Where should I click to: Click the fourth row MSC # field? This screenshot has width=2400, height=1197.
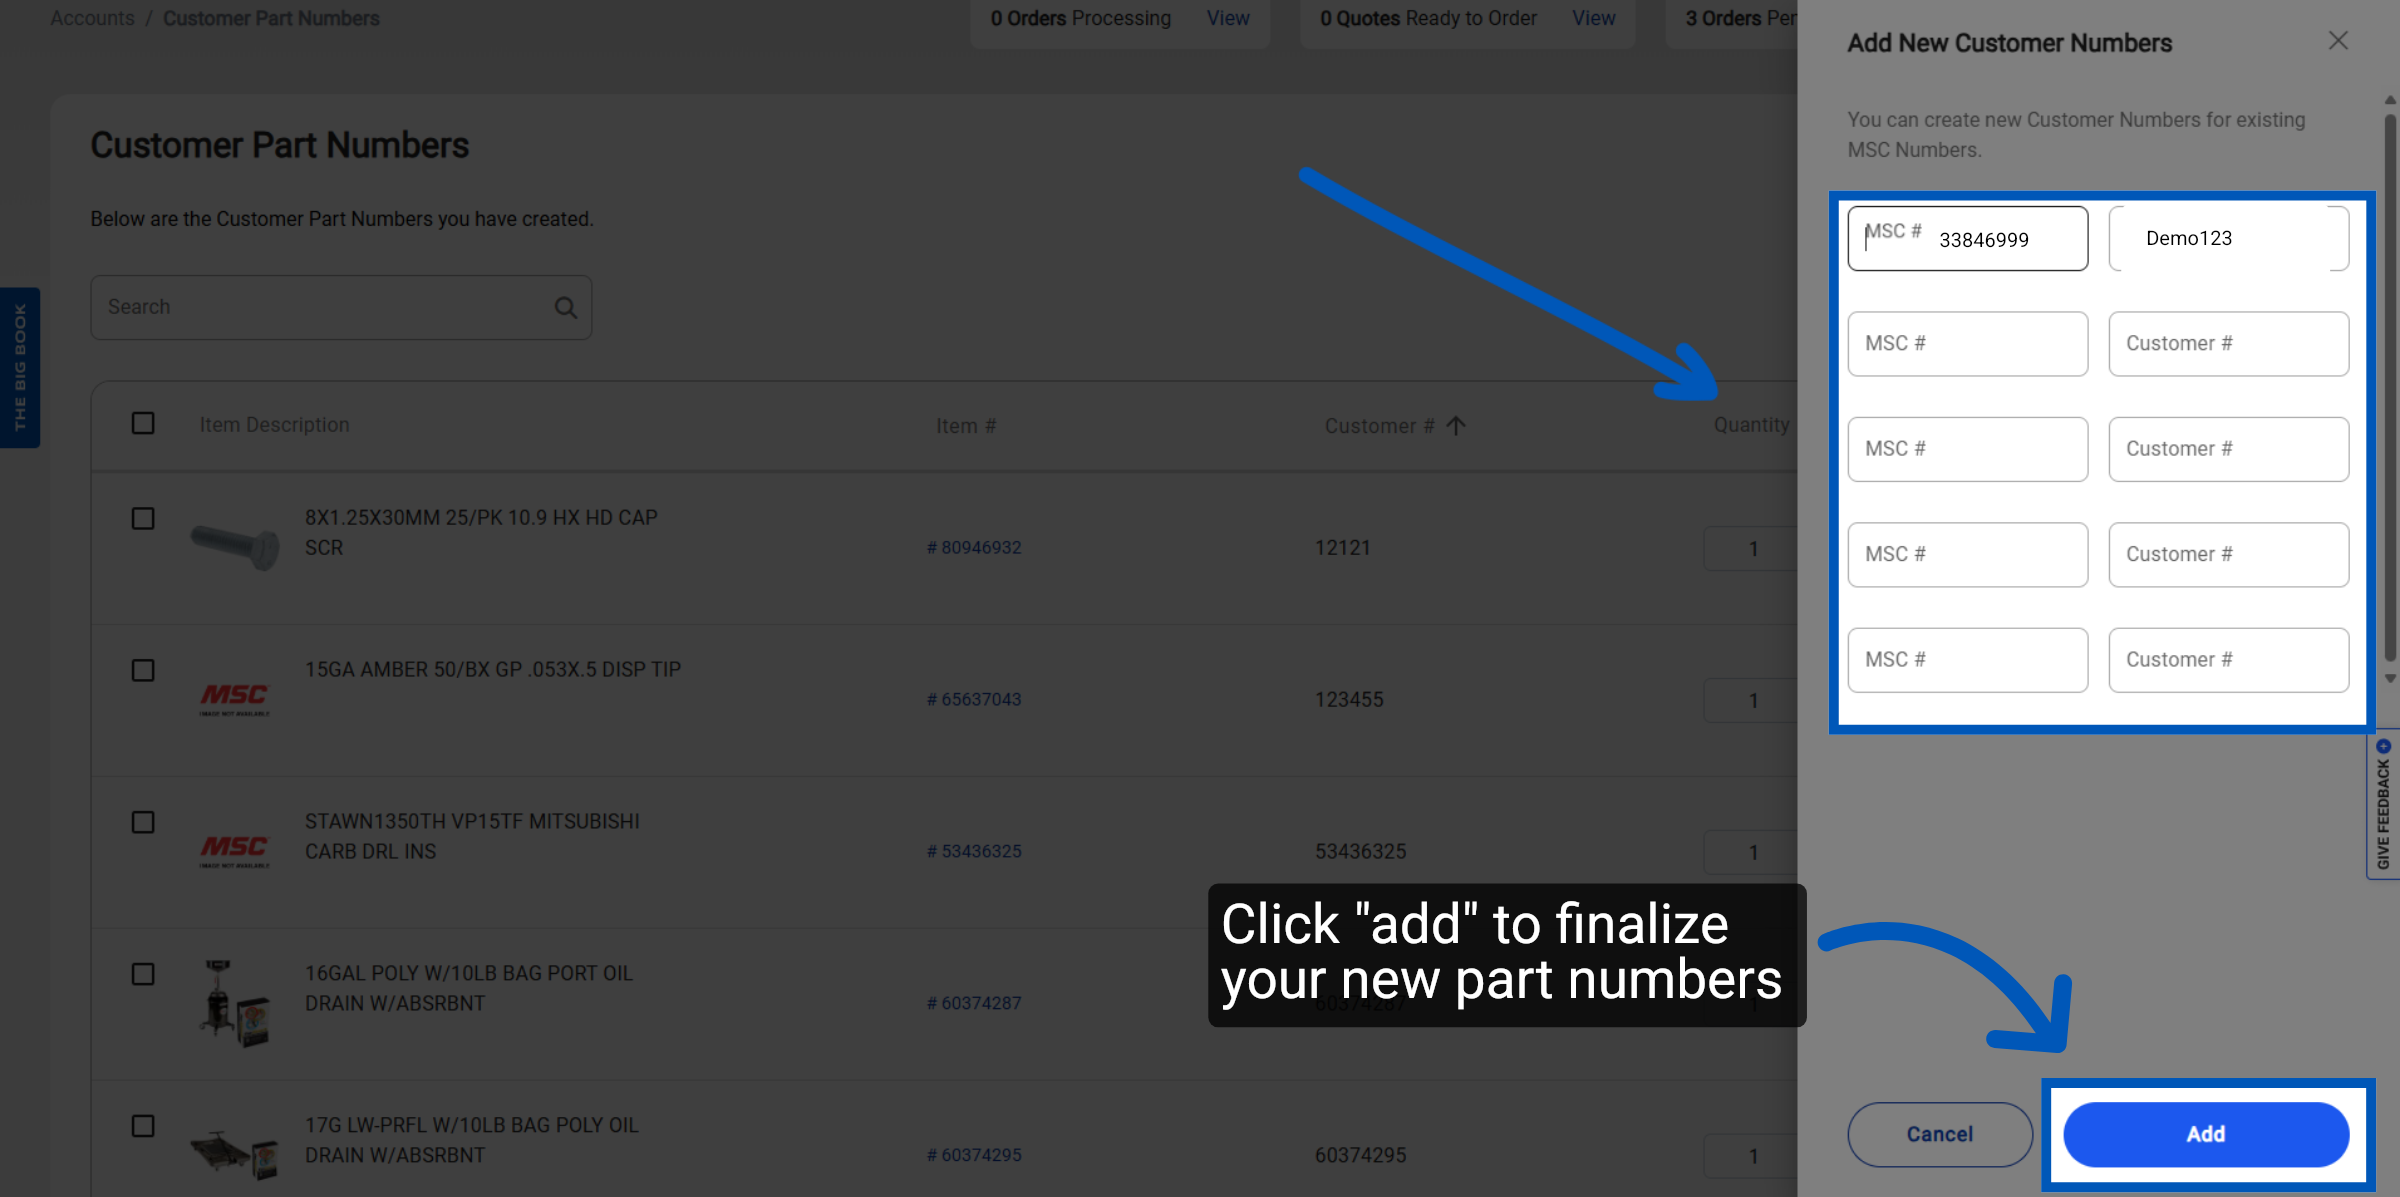(x=1967, y=554)
